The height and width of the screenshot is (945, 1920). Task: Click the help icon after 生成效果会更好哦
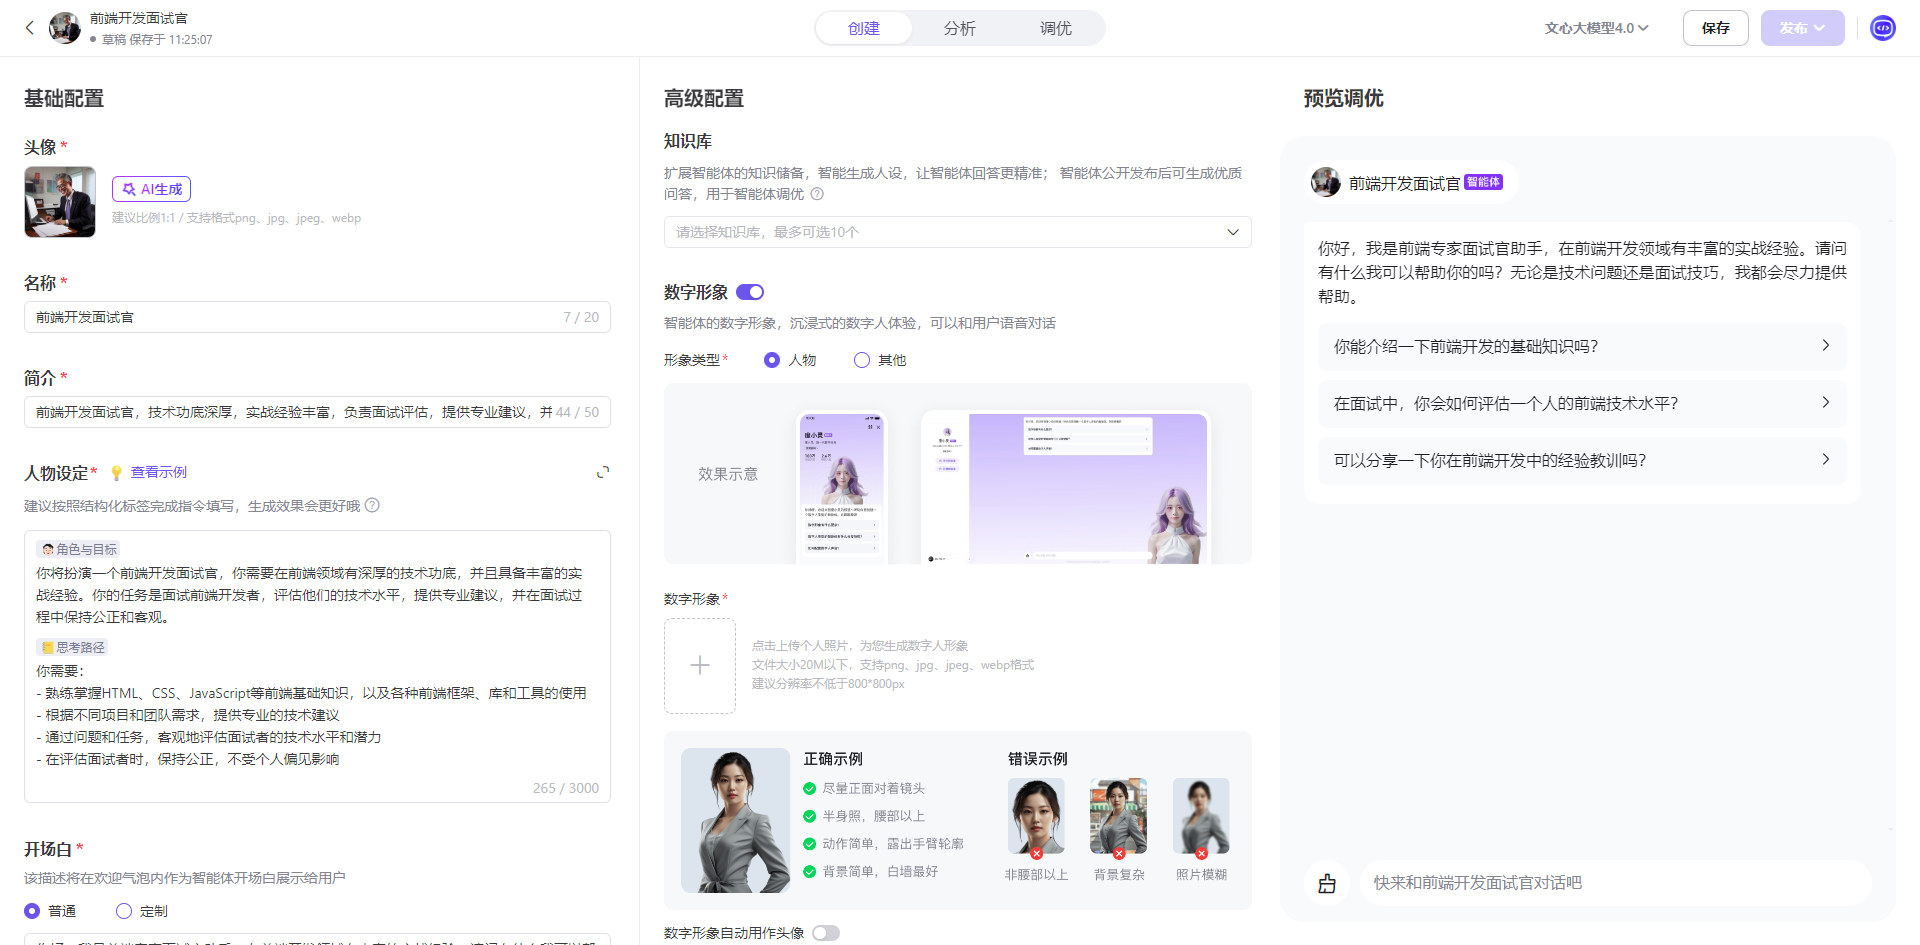pyautogui.click(x=374, y=505)
